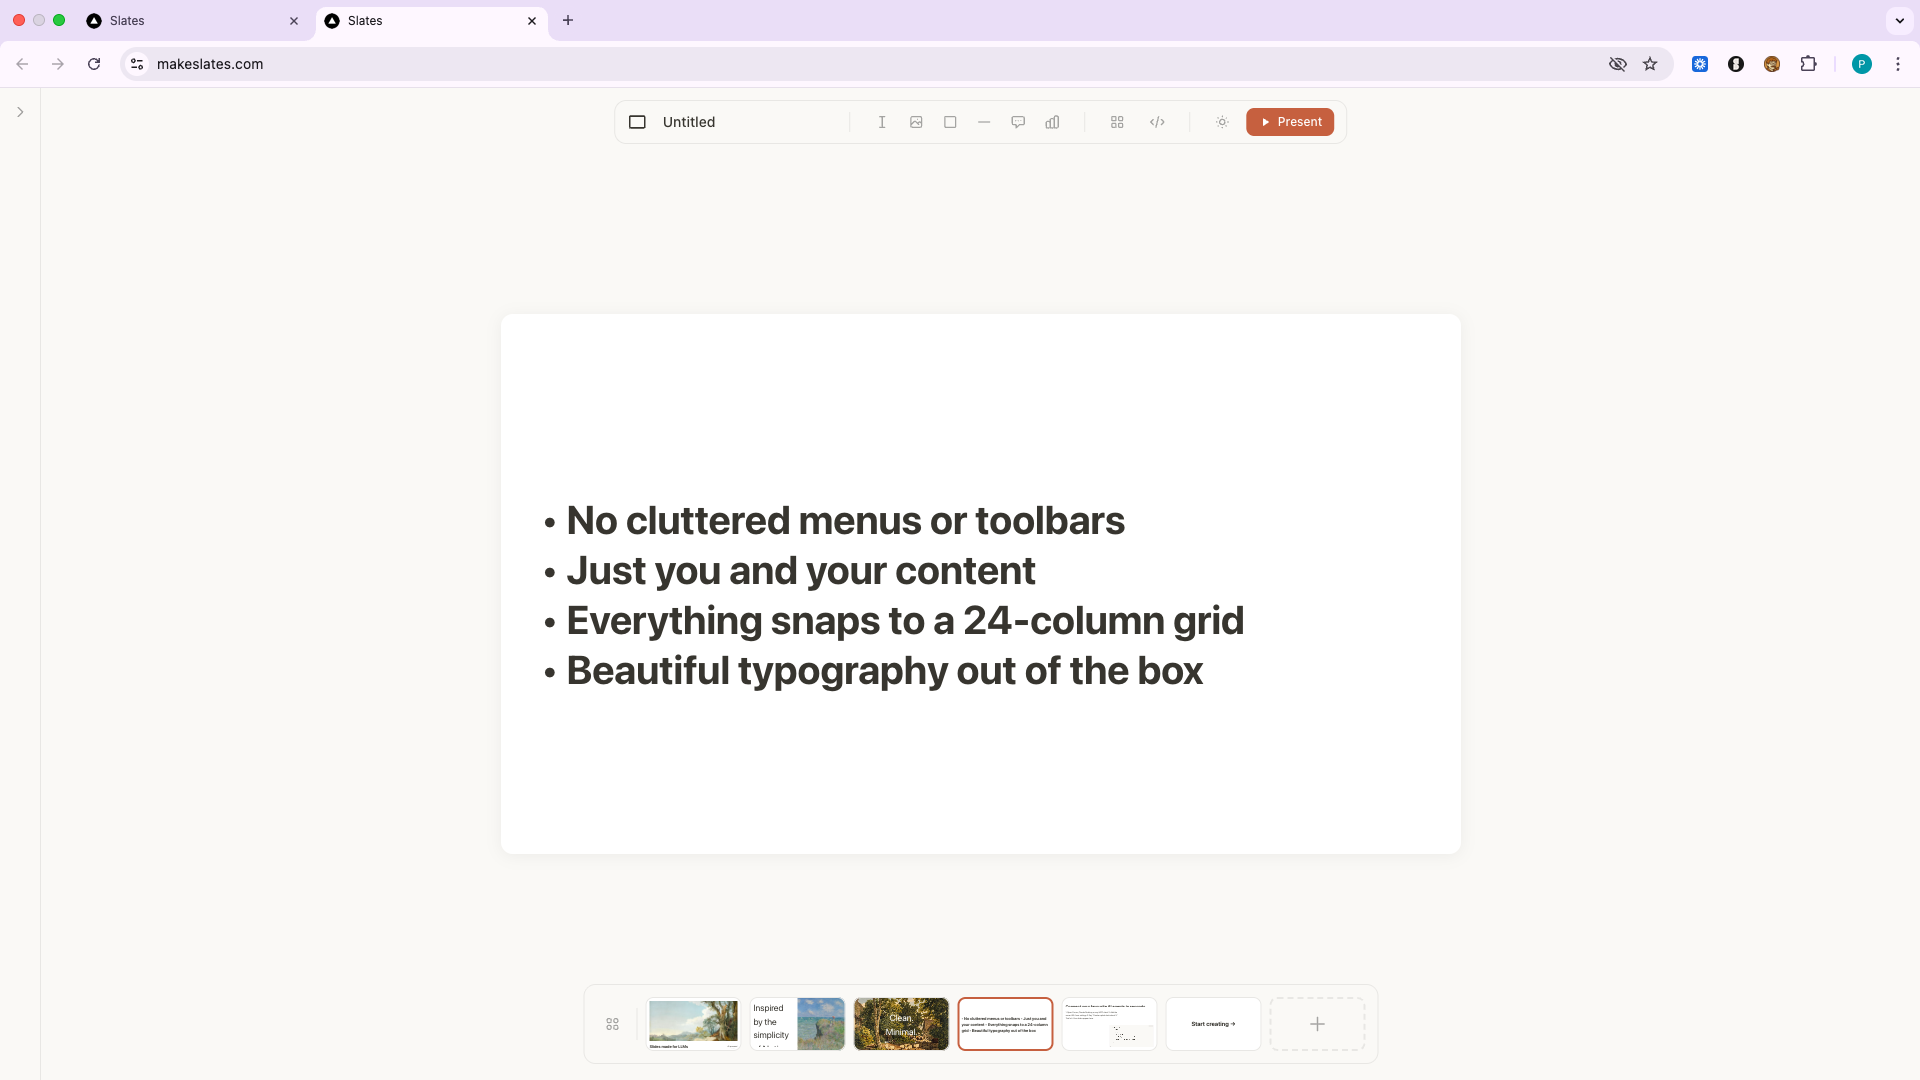Insert a speech bubble comment element
Screen dimensions: 1920x1080
(x=1018, y=122)
